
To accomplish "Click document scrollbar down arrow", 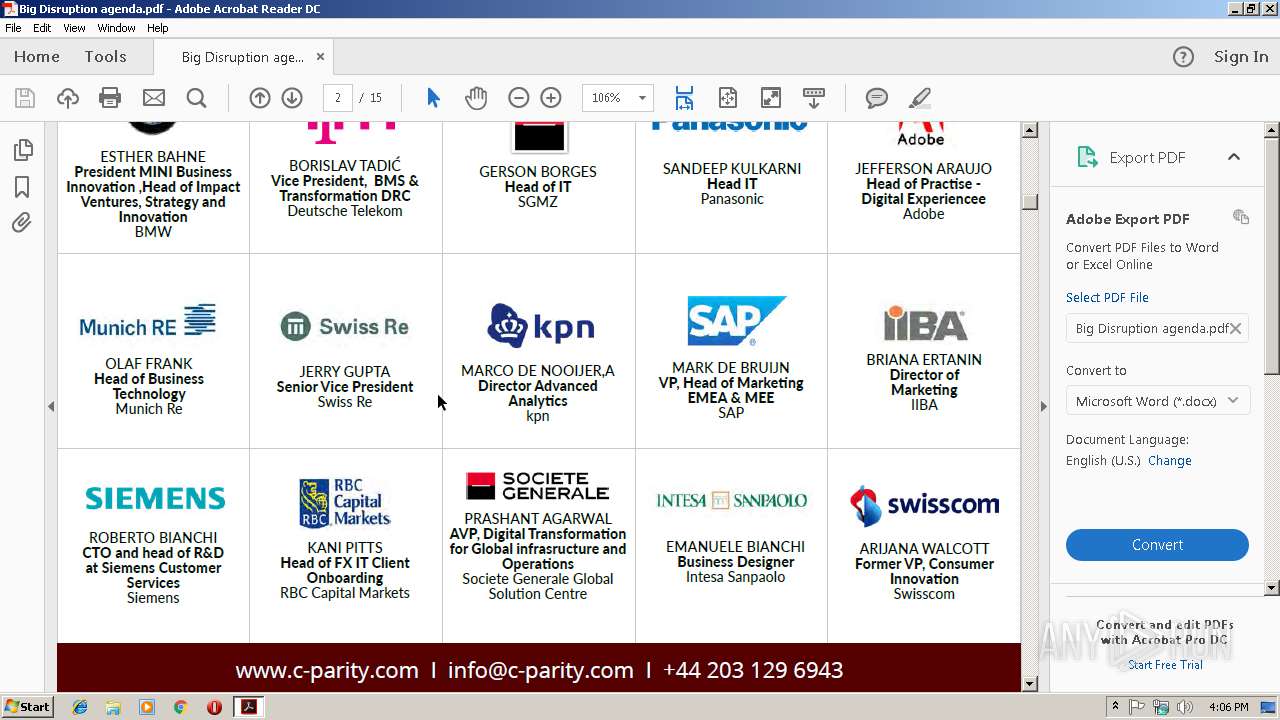I will 1030,684.
